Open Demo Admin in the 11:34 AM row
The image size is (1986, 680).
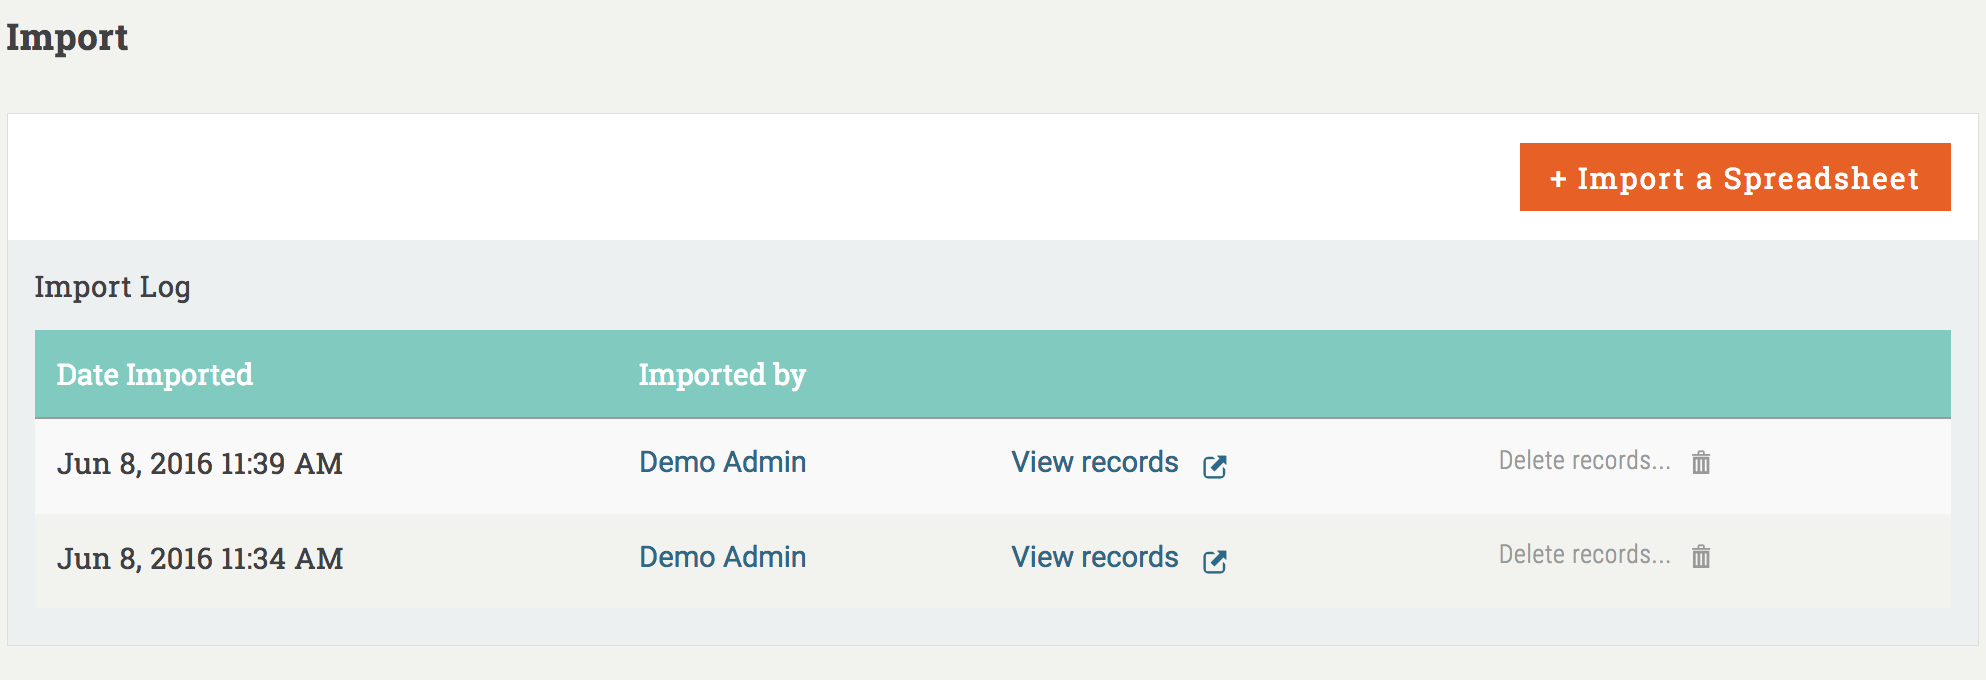(x=722, y=557)
